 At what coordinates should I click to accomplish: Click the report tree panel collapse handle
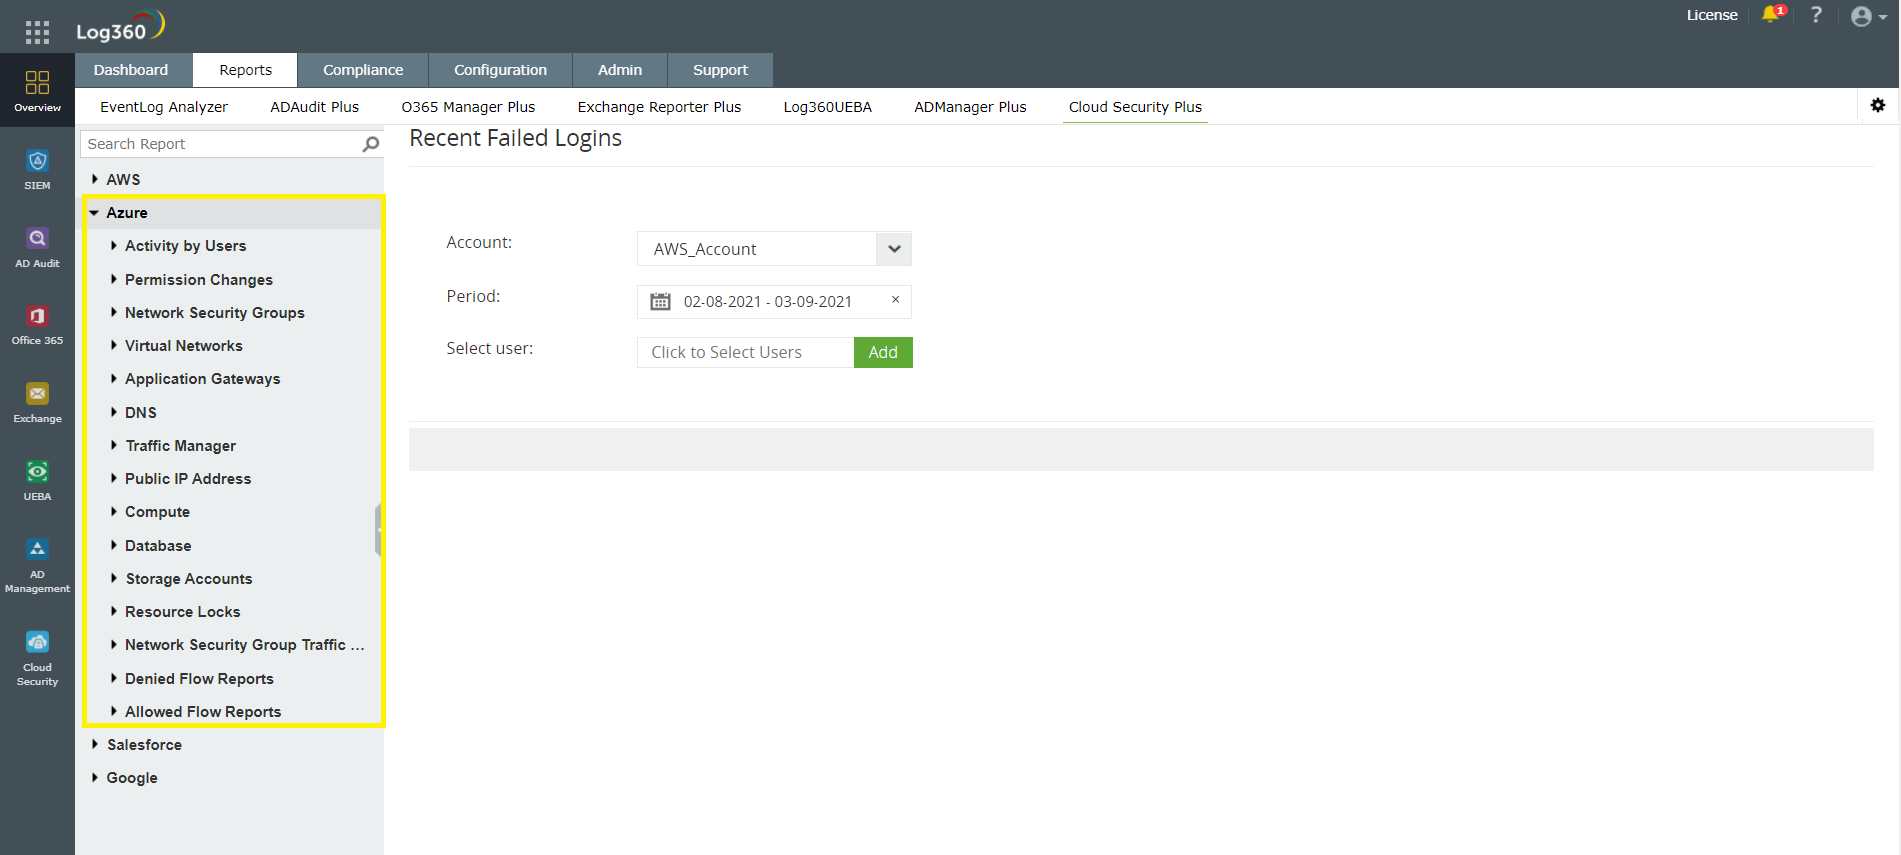tap(379, 530)
